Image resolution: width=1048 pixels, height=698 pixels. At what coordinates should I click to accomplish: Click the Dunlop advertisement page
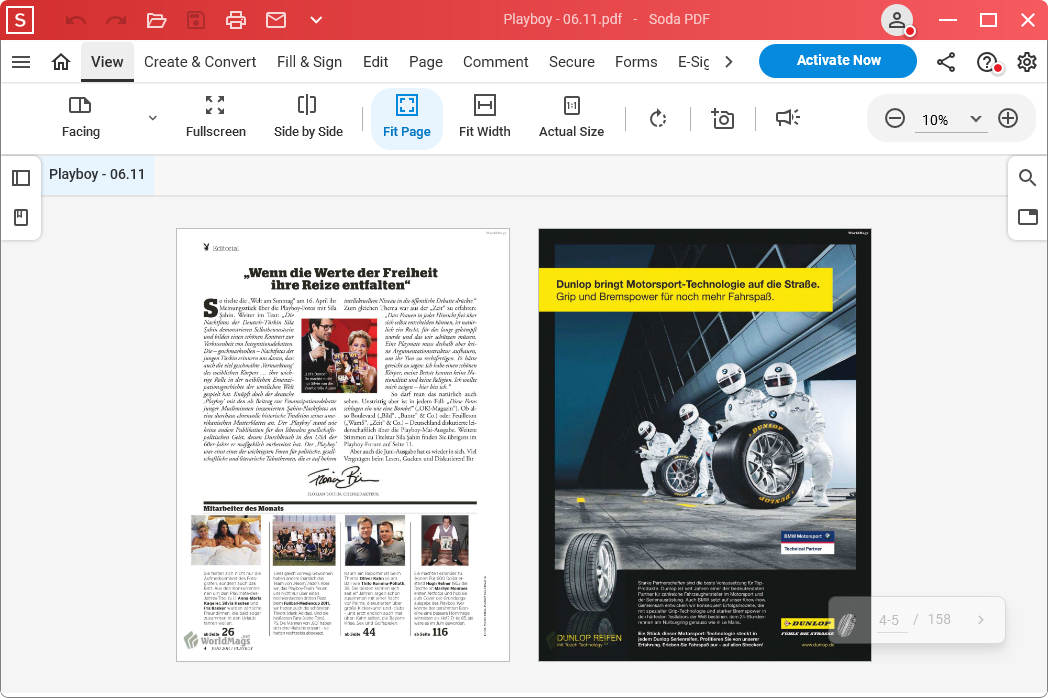pyautogui.click(x=704, y=445)
